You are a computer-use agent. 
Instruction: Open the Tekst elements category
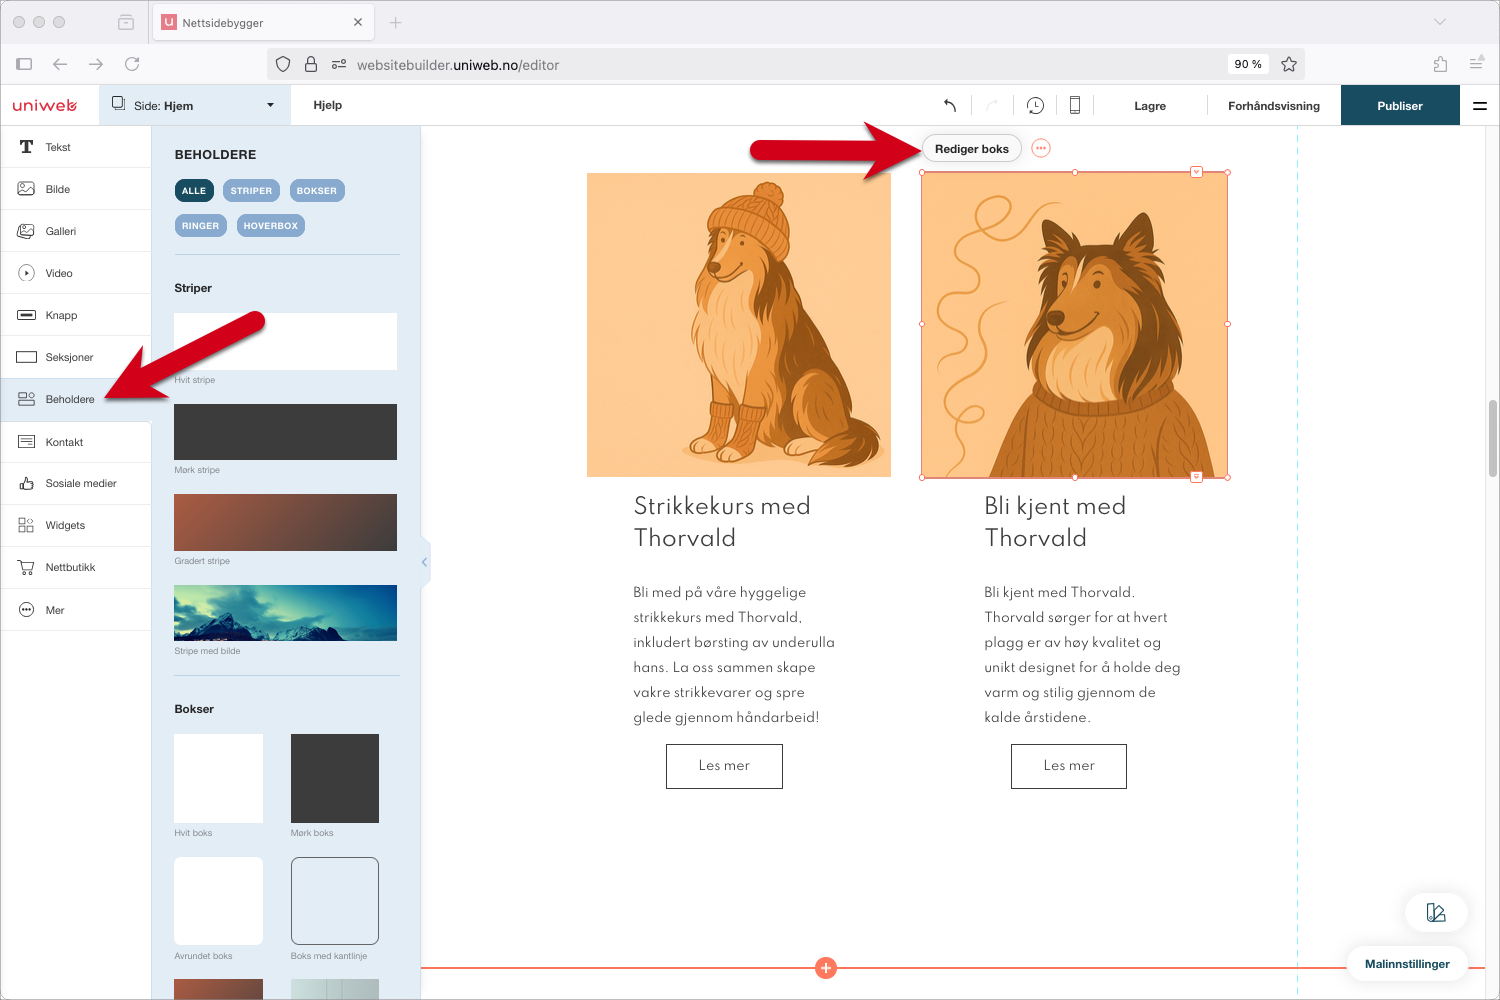point(75,147)
